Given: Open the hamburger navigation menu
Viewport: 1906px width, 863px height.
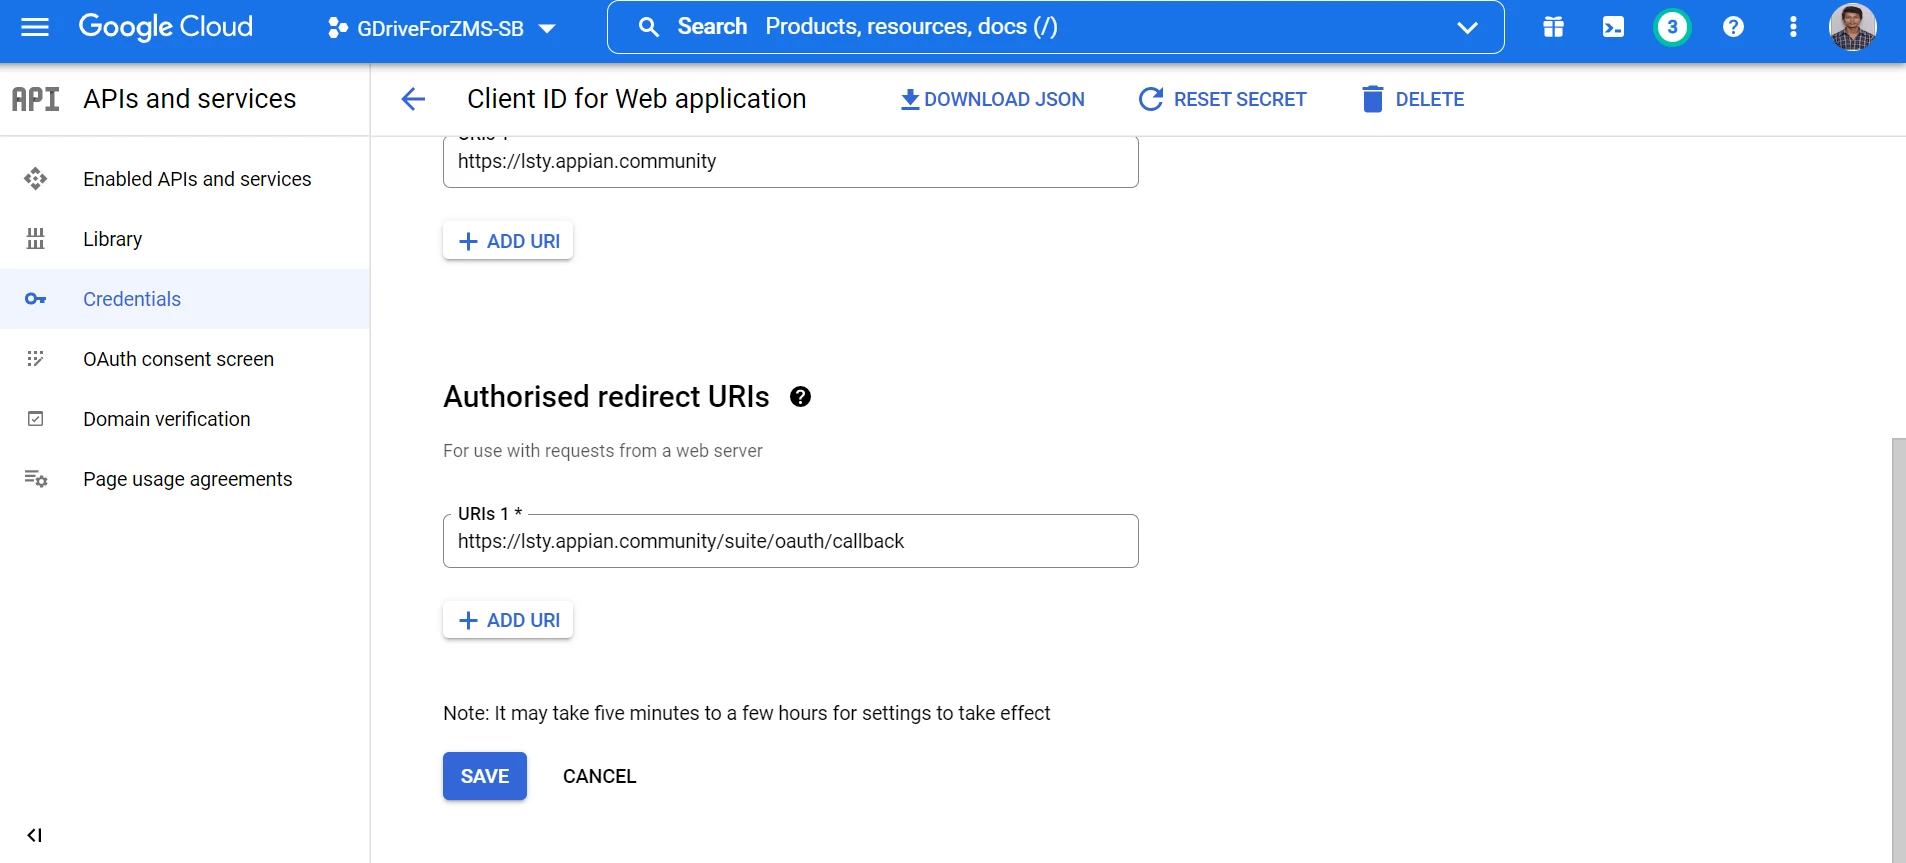Looking at the screenshot, I should tap(35, 27).
